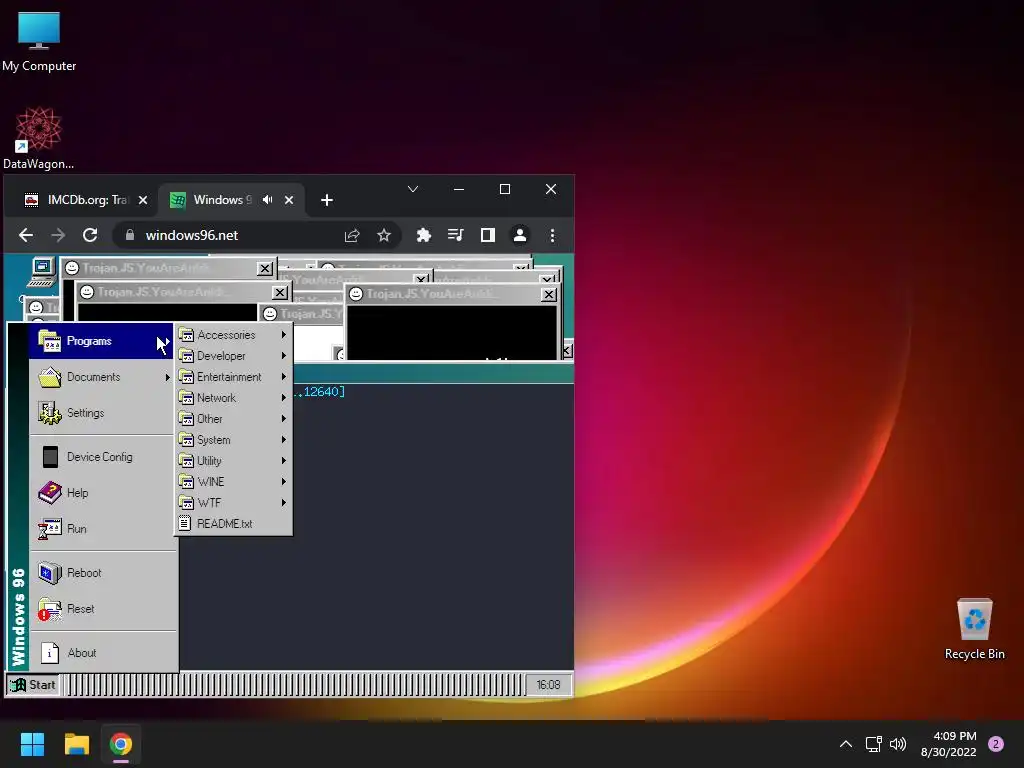Open the Recycle Bin
1024x768 pixels.
(975, 629)
